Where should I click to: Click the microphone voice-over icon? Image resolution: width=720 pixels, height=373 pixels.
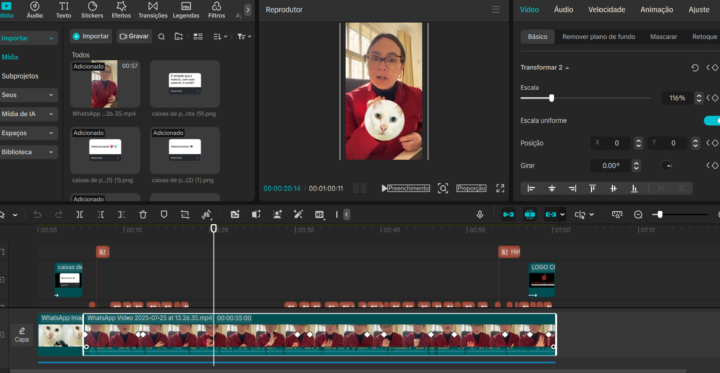click(x=480, y=215)
